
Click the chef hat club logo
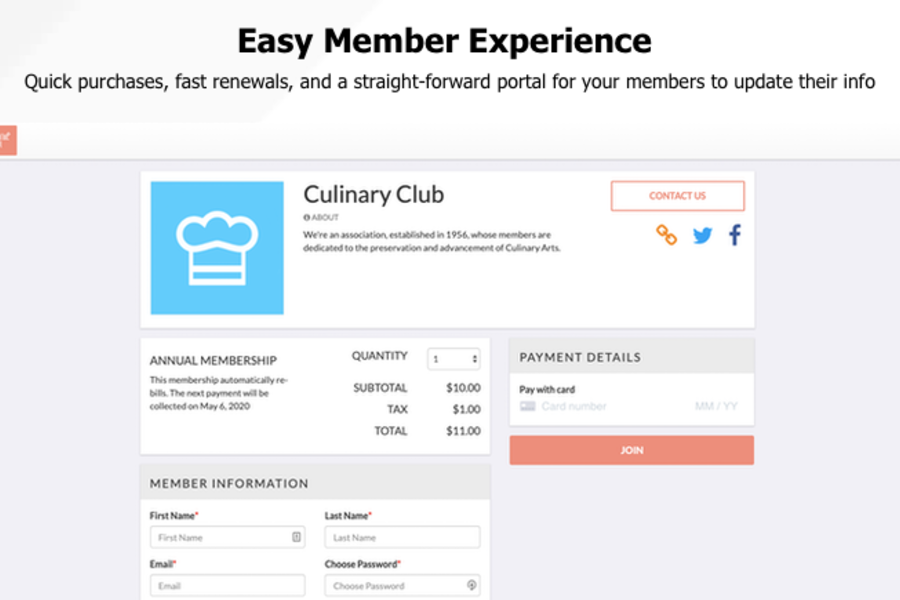[217, 248]
